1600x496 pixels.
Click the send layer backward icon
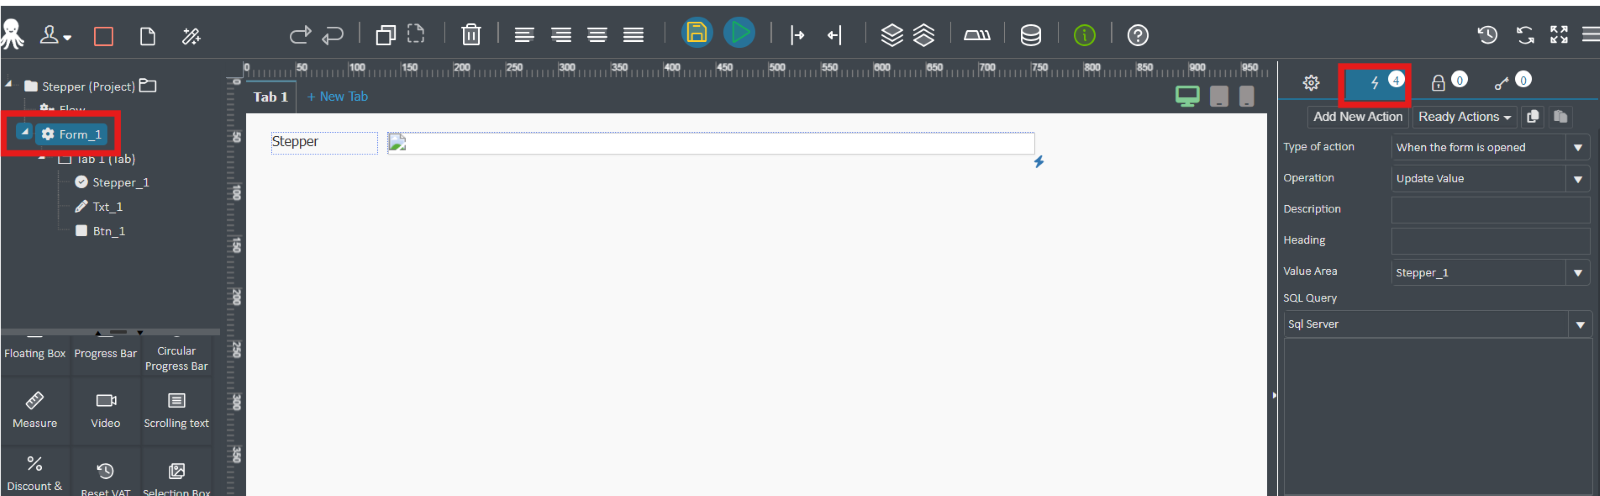click(x=892, y=35)
